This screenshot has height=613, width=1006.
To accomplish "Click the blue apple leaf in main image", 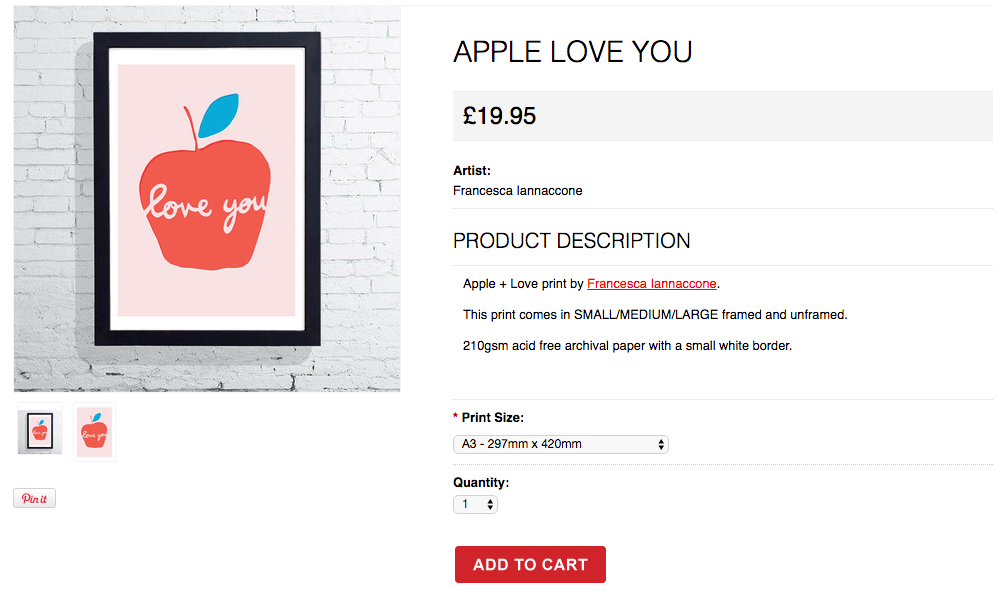I will pos(217,115).
